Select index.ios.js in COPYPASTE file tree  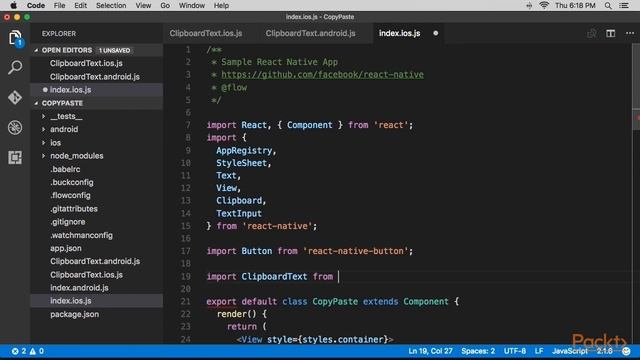pyautogui.click(x=97, y=301)
